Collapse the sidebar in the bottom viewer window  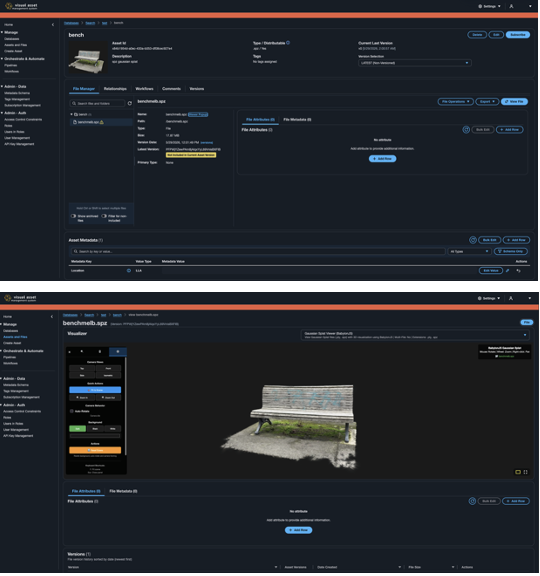pos(52,317)
